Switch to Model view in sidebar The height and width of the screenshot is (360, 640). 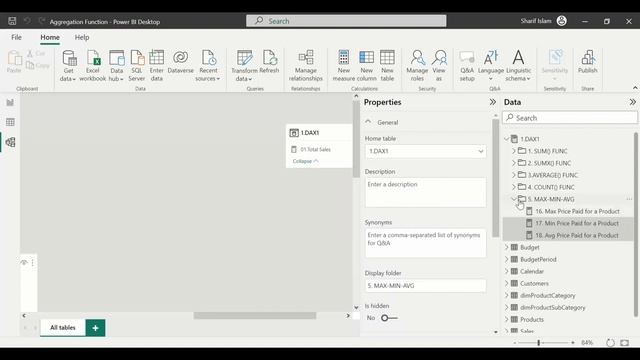pyautogui.click(x=10, y=142)
